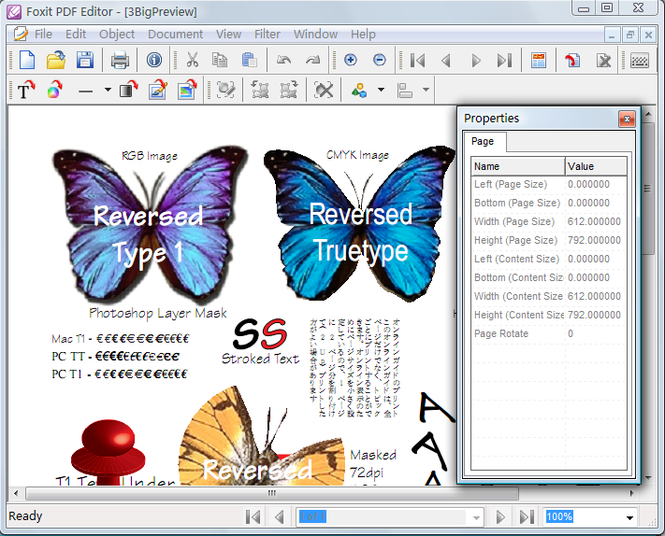Select the Add Text tool
The width and height of the screenshot is (665, 536).
[25, 89]
